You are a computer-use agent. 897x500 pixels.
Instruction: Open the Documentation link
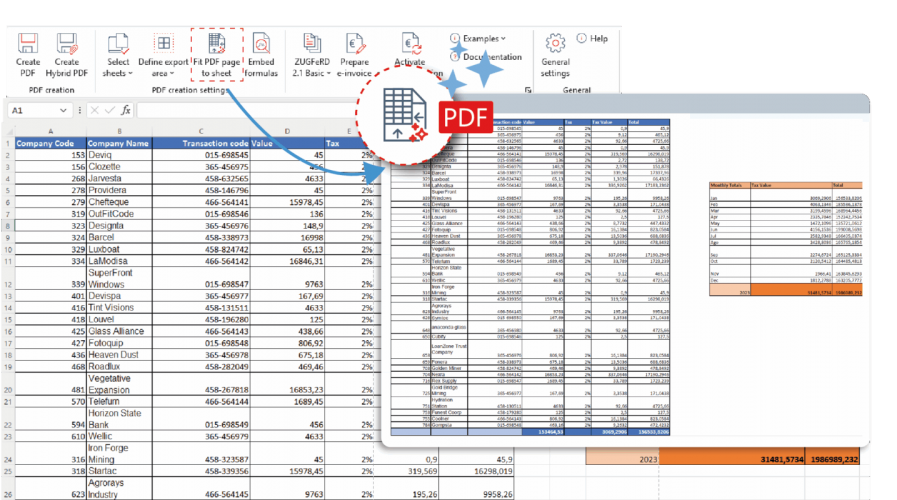(491, 57)
